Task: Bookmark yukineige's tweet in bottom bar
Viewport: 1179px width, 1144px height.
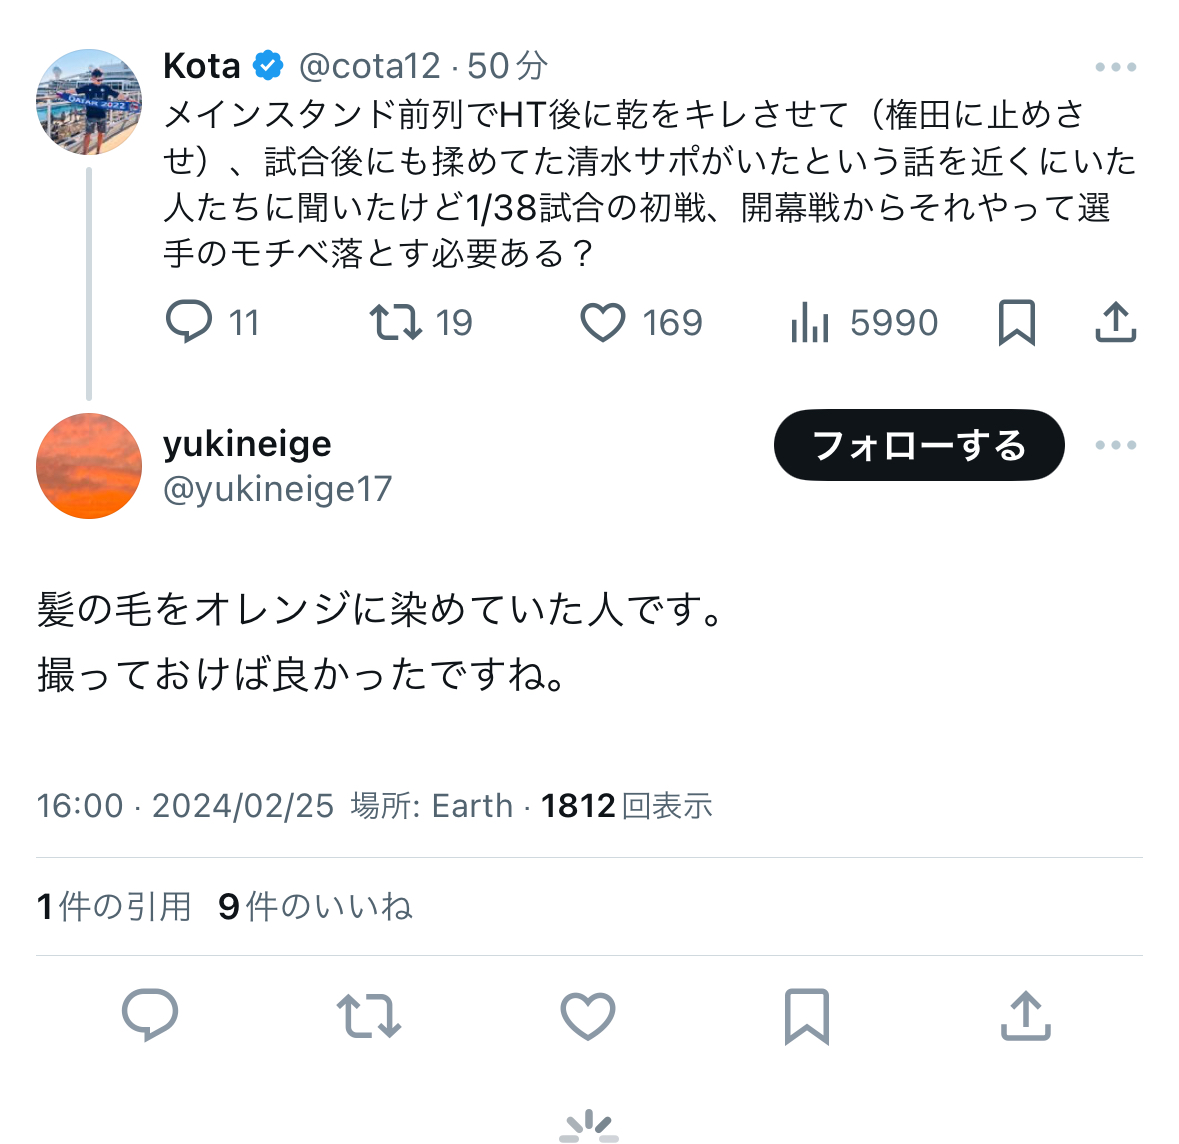Action: pyautogui.click(x=807, y=1016)
